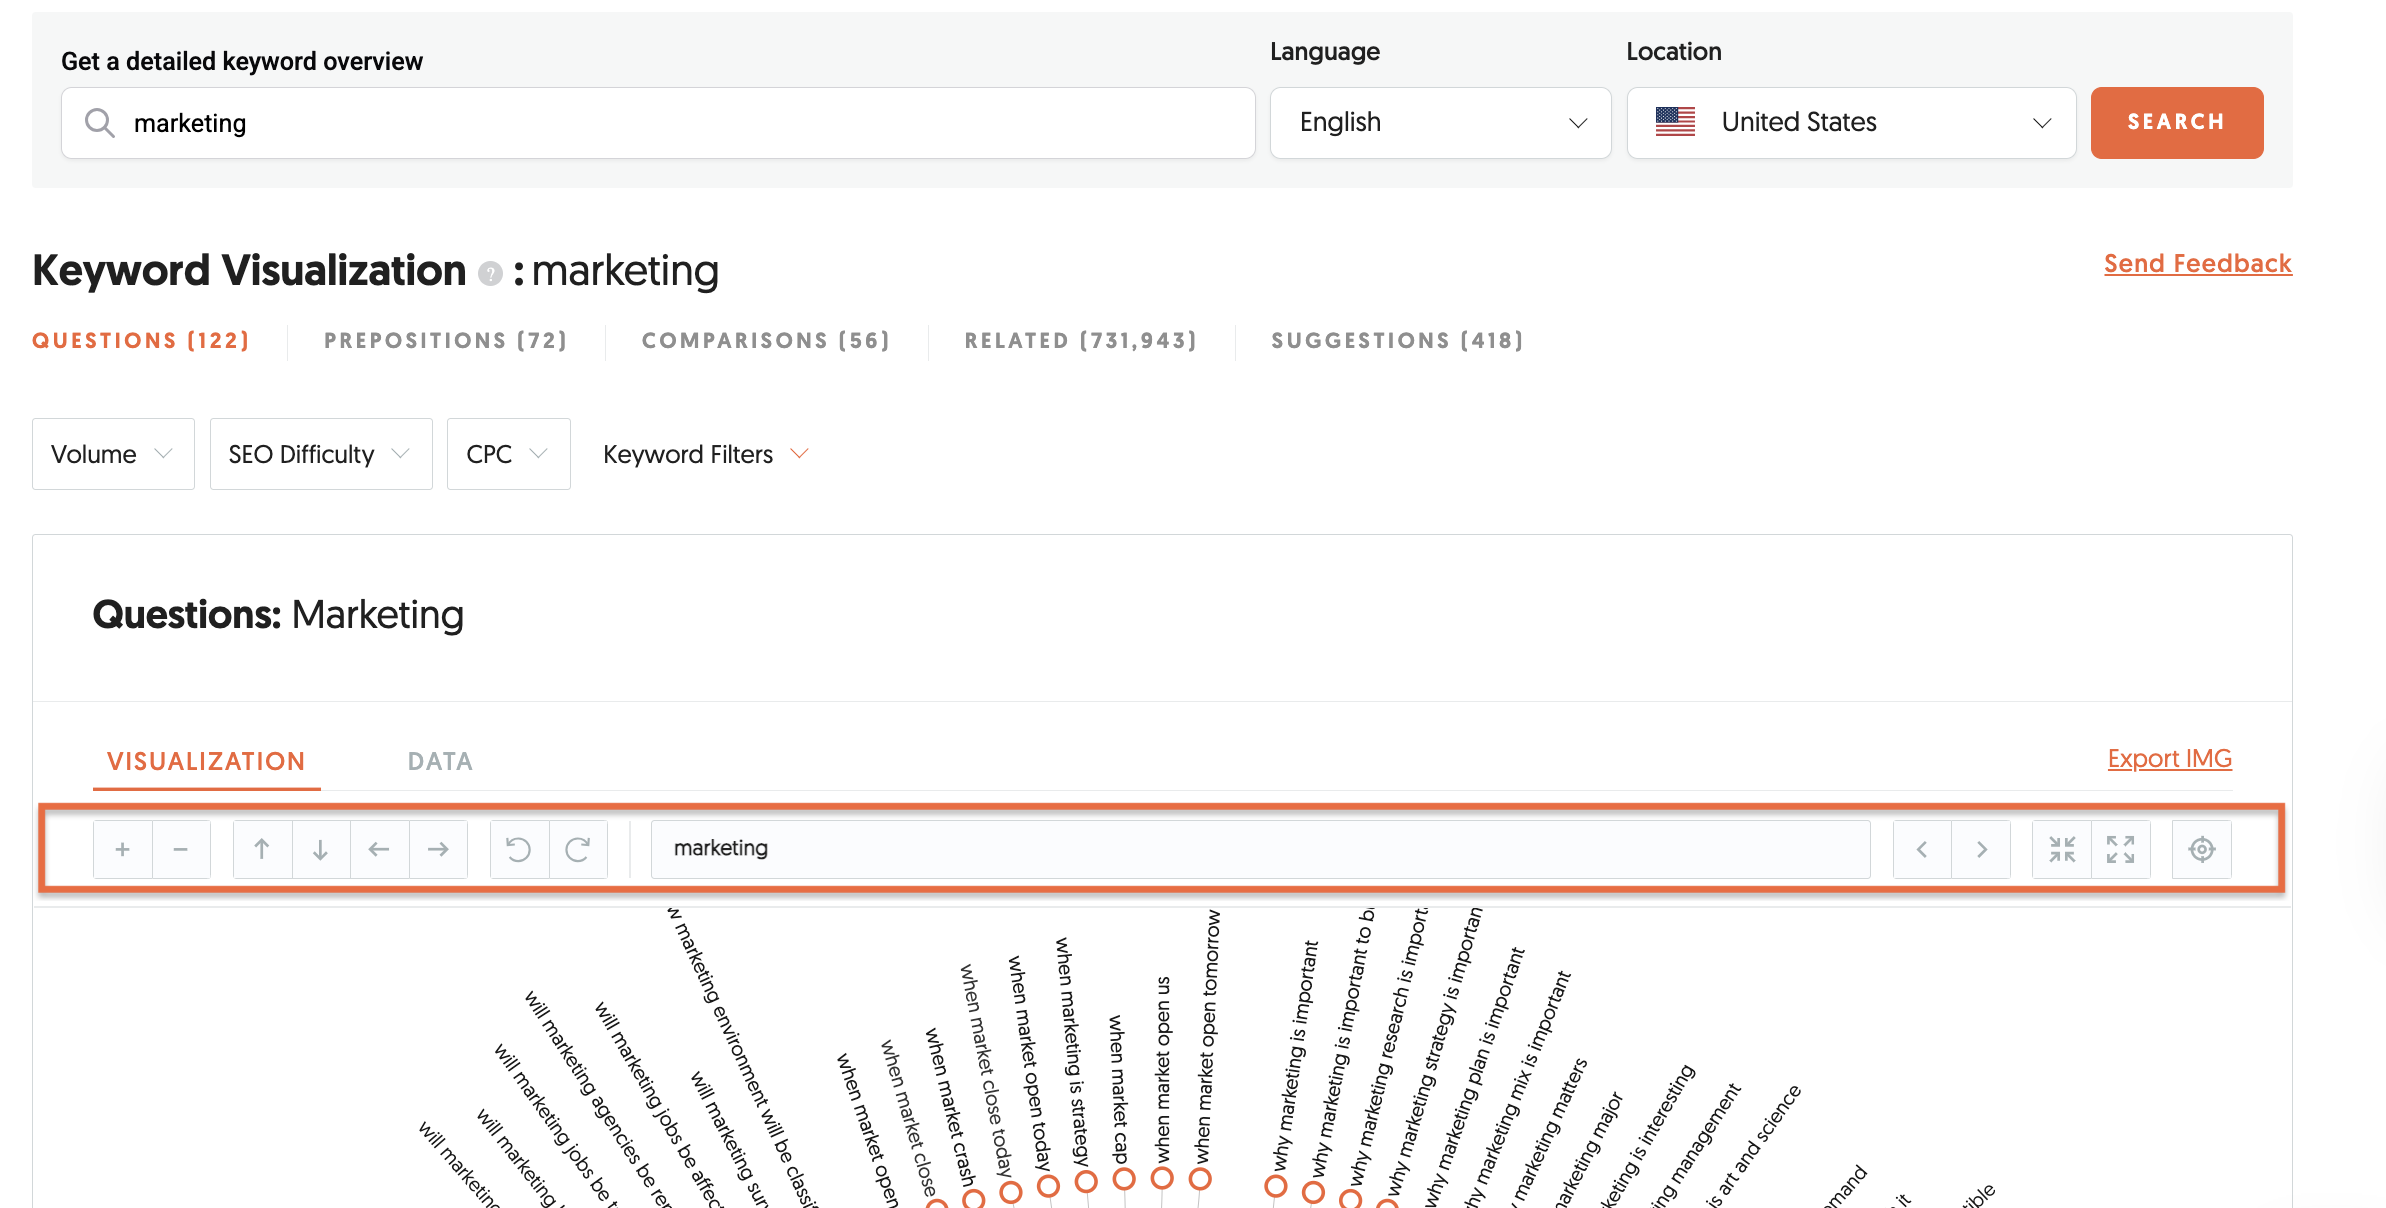Open the DATA tab
Image resolution: width=2386 pixels, height=1208 pixels.
point(439,760)
